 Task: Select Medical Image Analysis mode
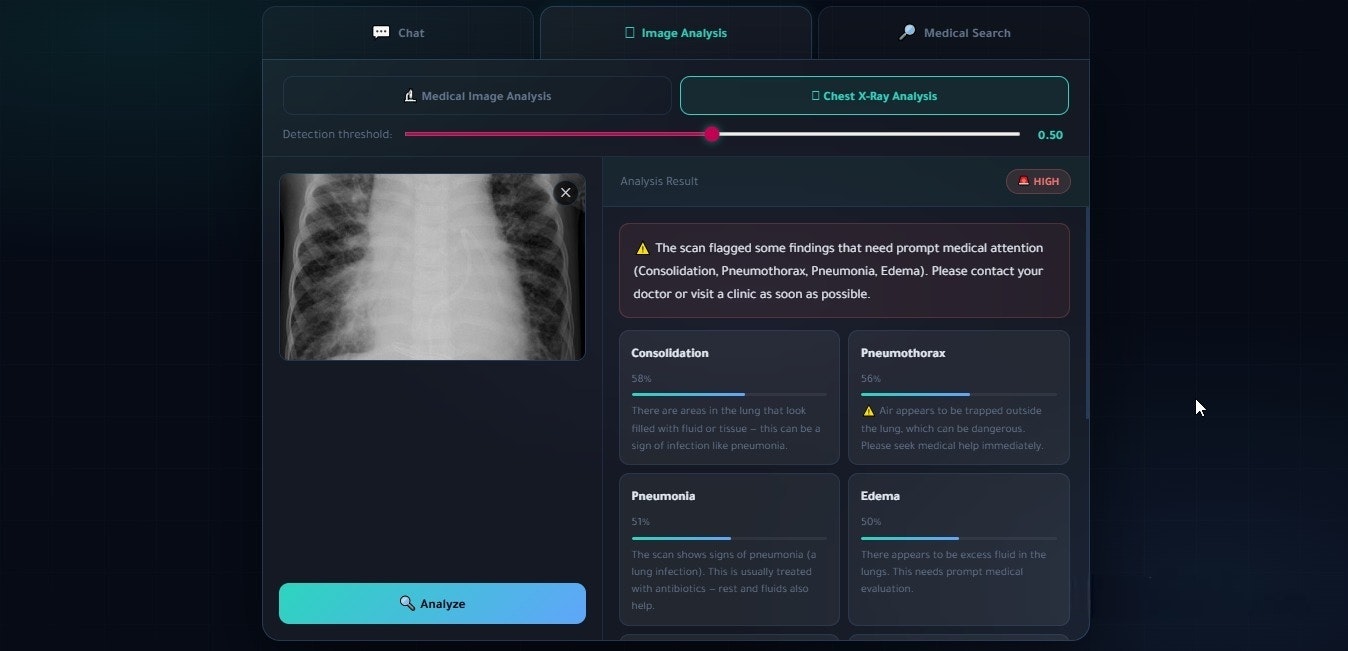477,96
